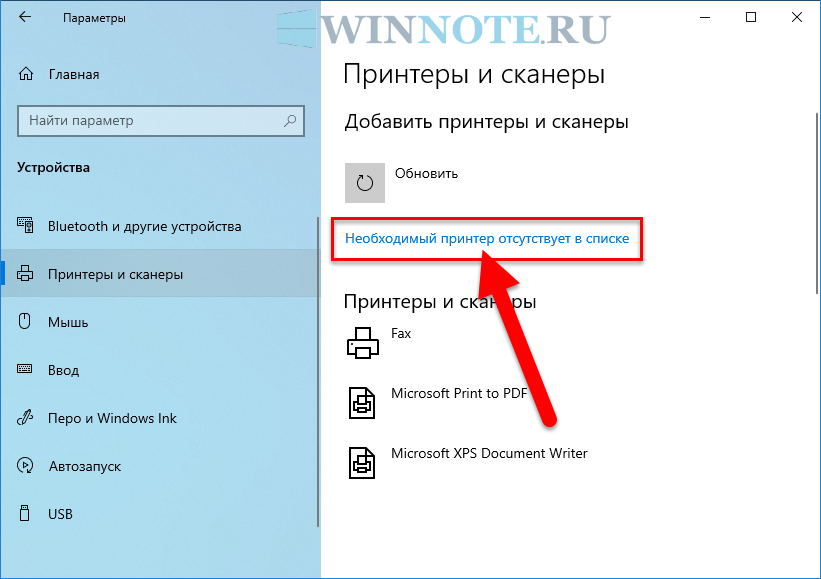Open Перо и Windows Ink settings

[159, 418]
